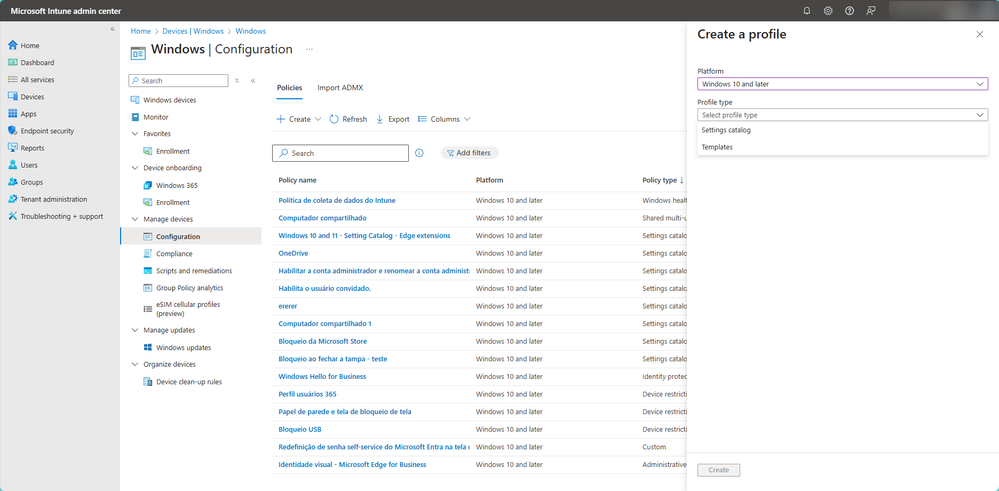Viewport: 999px width, 491px height.
Task: Click the resource menu Search box
Action: [178, 81]
